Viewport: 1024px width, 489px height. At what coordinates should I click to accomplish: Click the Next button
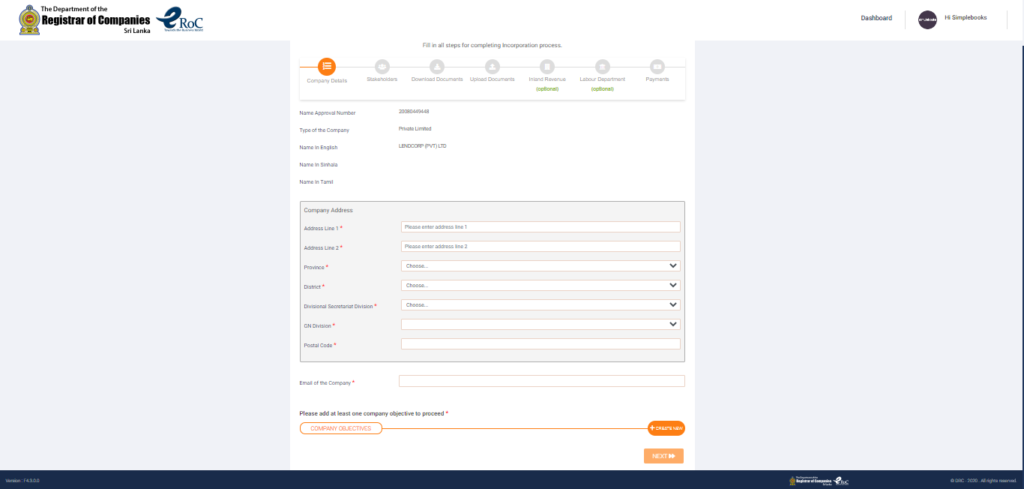(664, 456)
